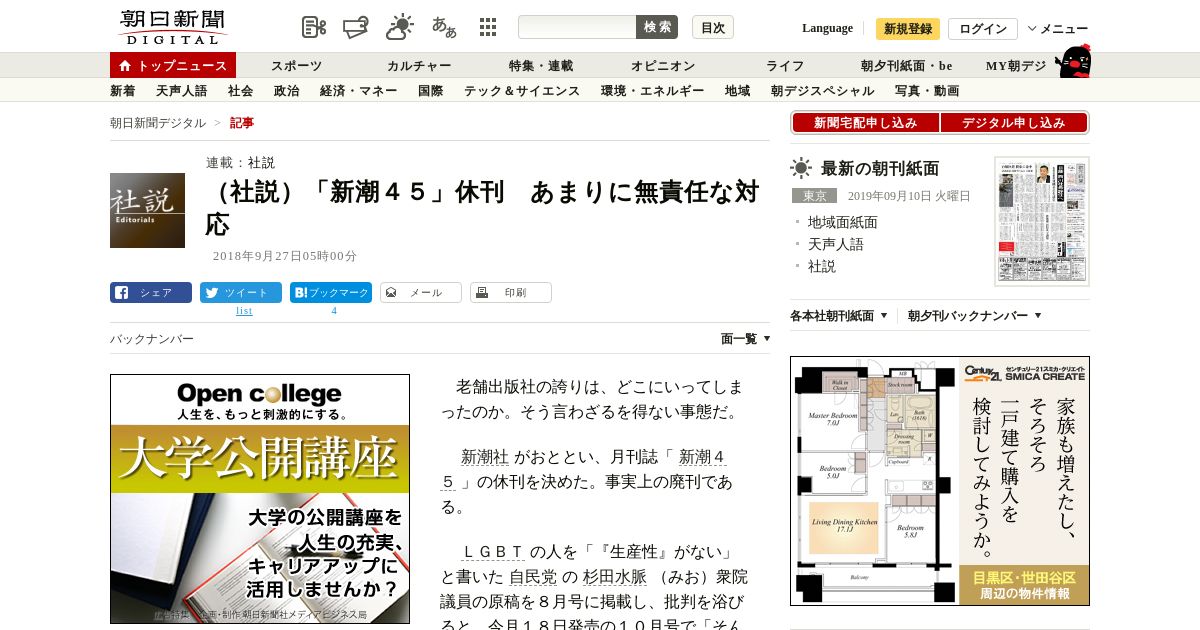
Task: Open 社説 link in the sidebar
Action: pyautogui.click(x=822, y=266)
